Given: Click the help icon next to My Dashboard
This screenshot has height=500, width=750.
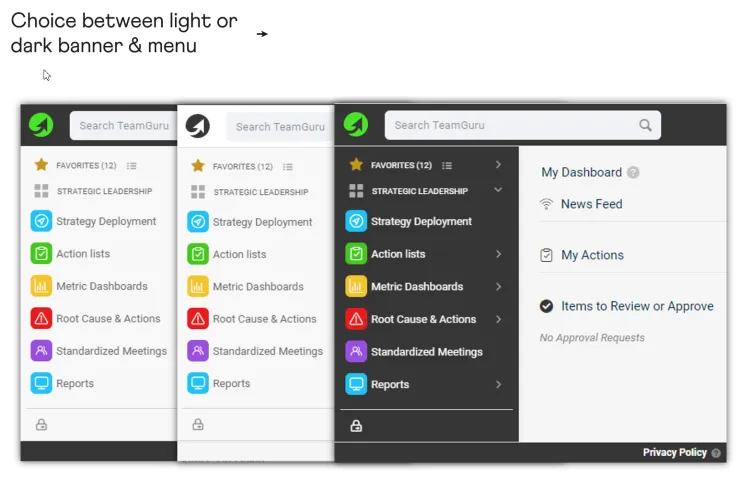Looking at the screenshot, I should [x=633, y=172].
